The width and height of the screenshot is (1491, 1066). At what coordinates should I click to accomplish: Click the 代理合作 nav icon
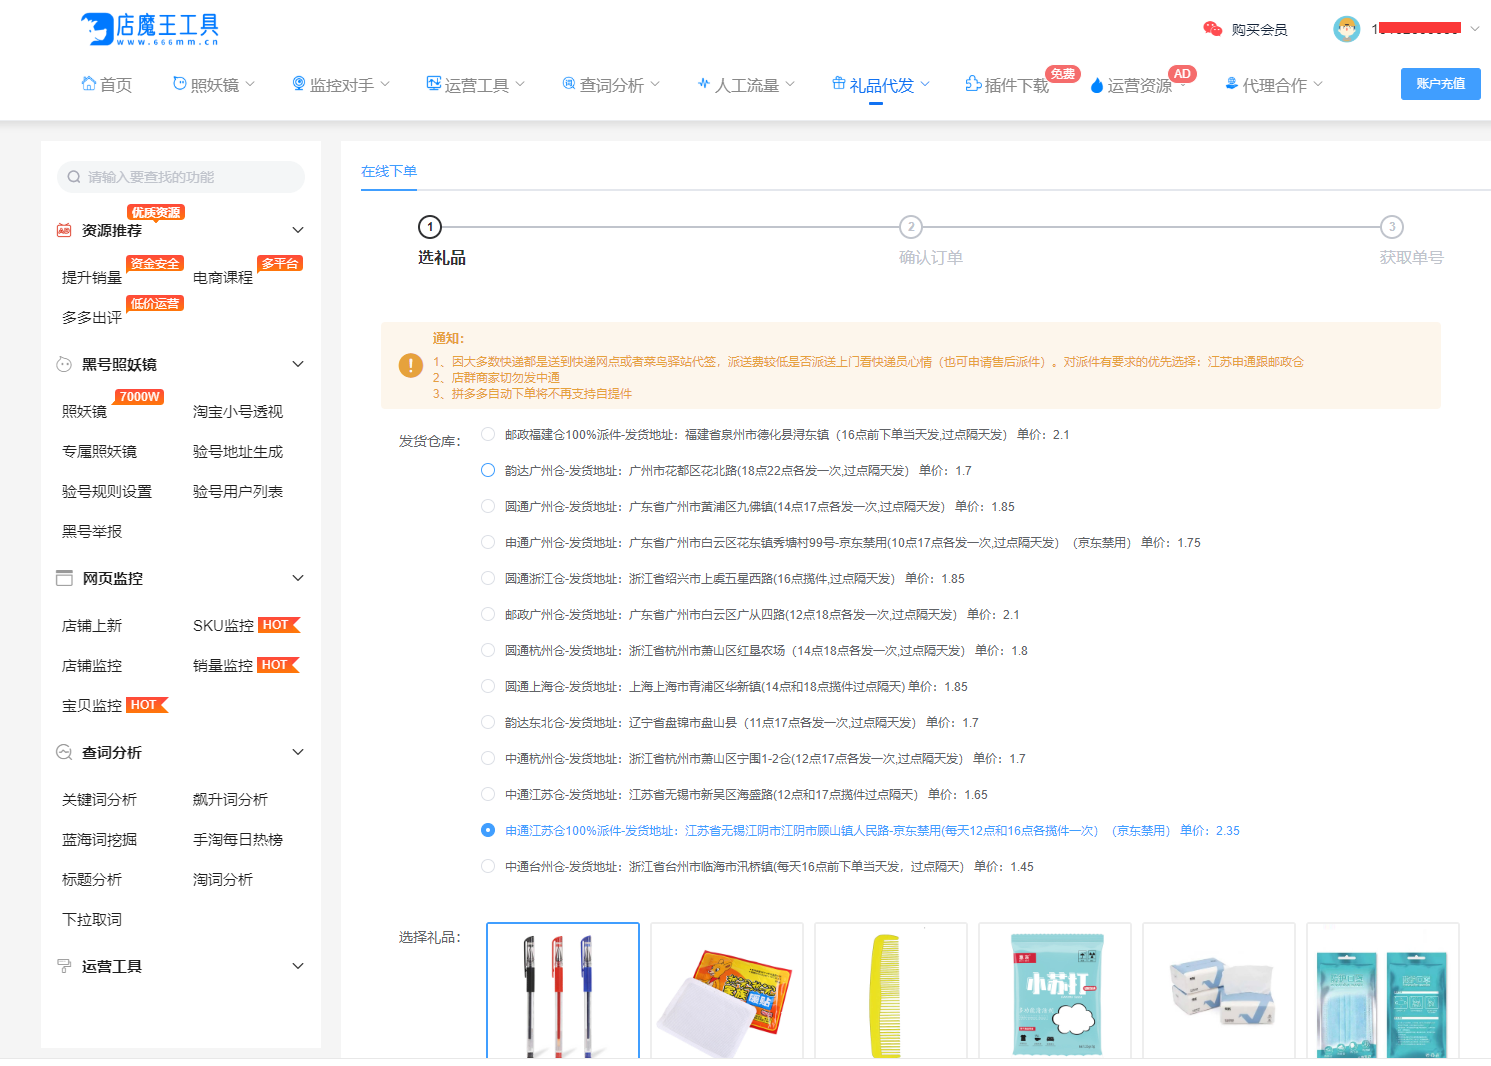tap(1232, 84)
